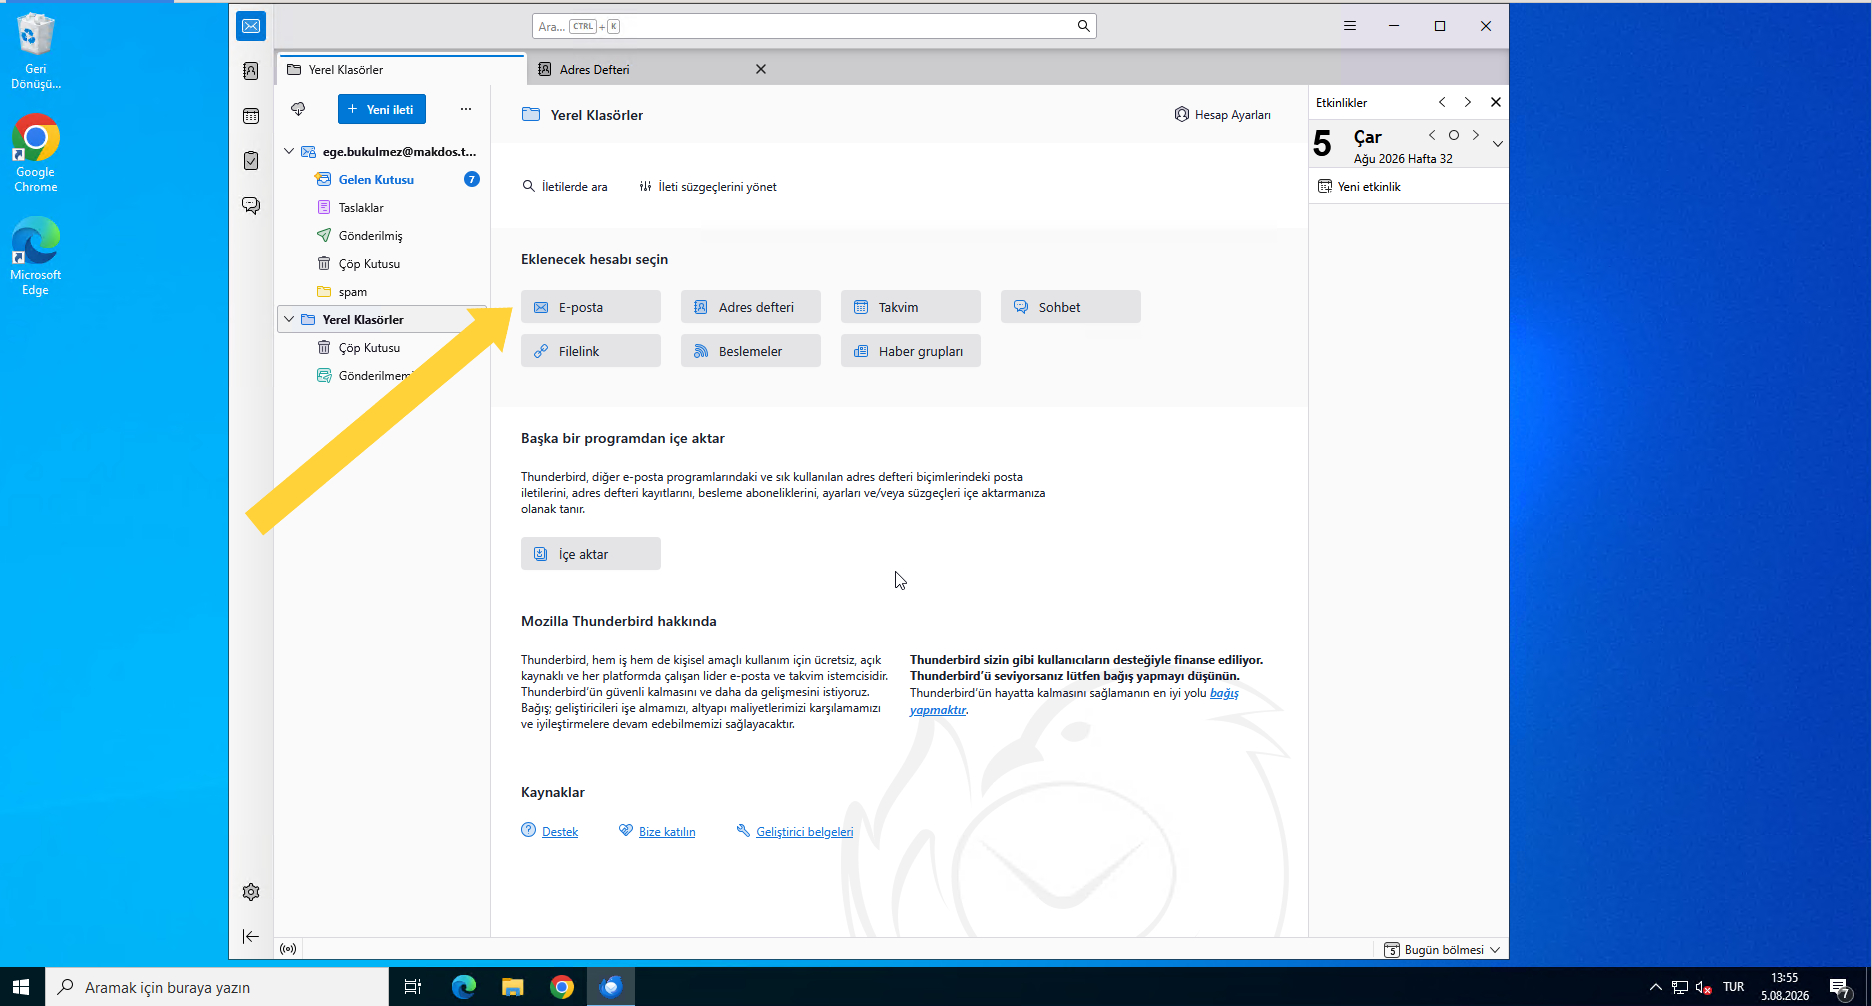Open Calendar from spaces toolbar
The width and height of the screenshot is (1872, 1006).
(251, 116)
